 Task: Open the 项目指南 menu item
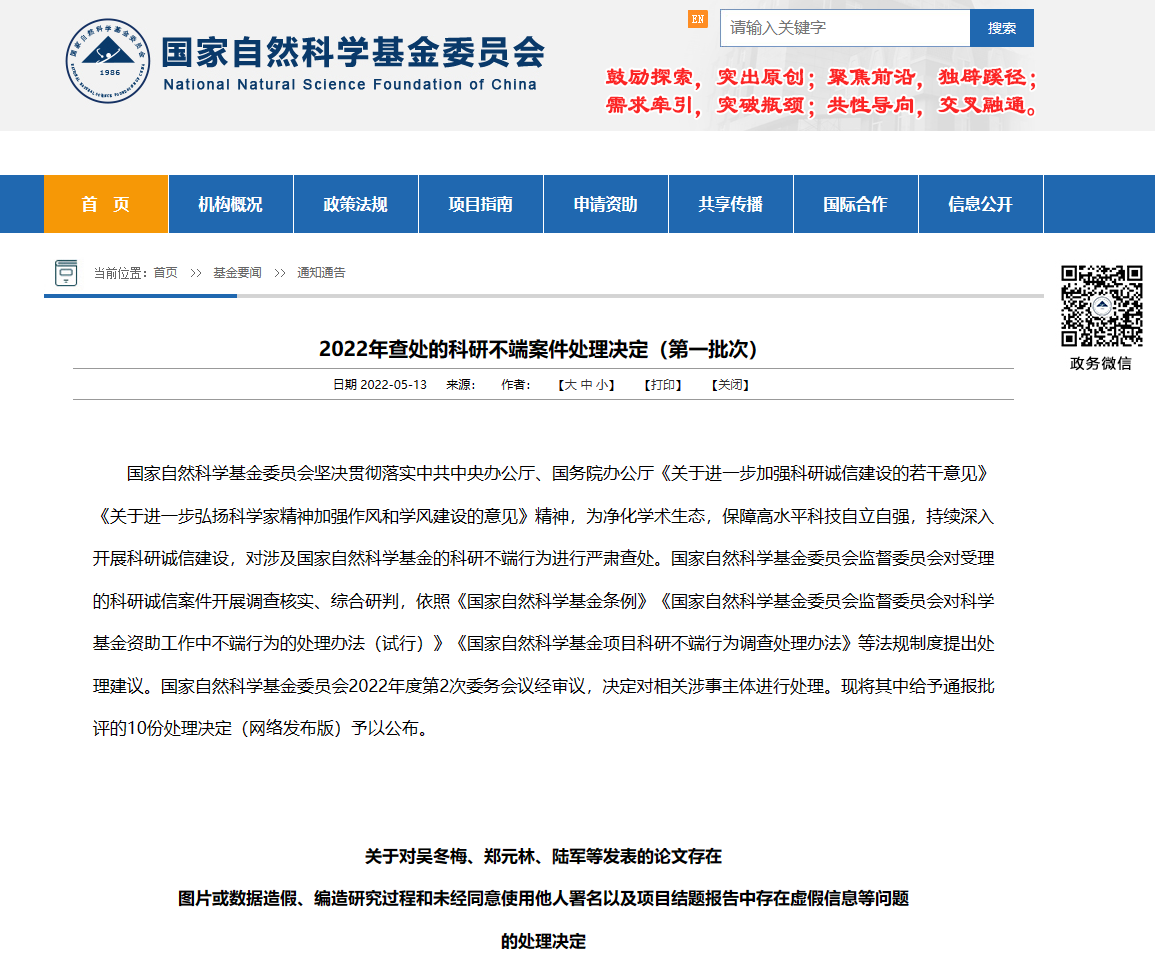tap(481, 204)
